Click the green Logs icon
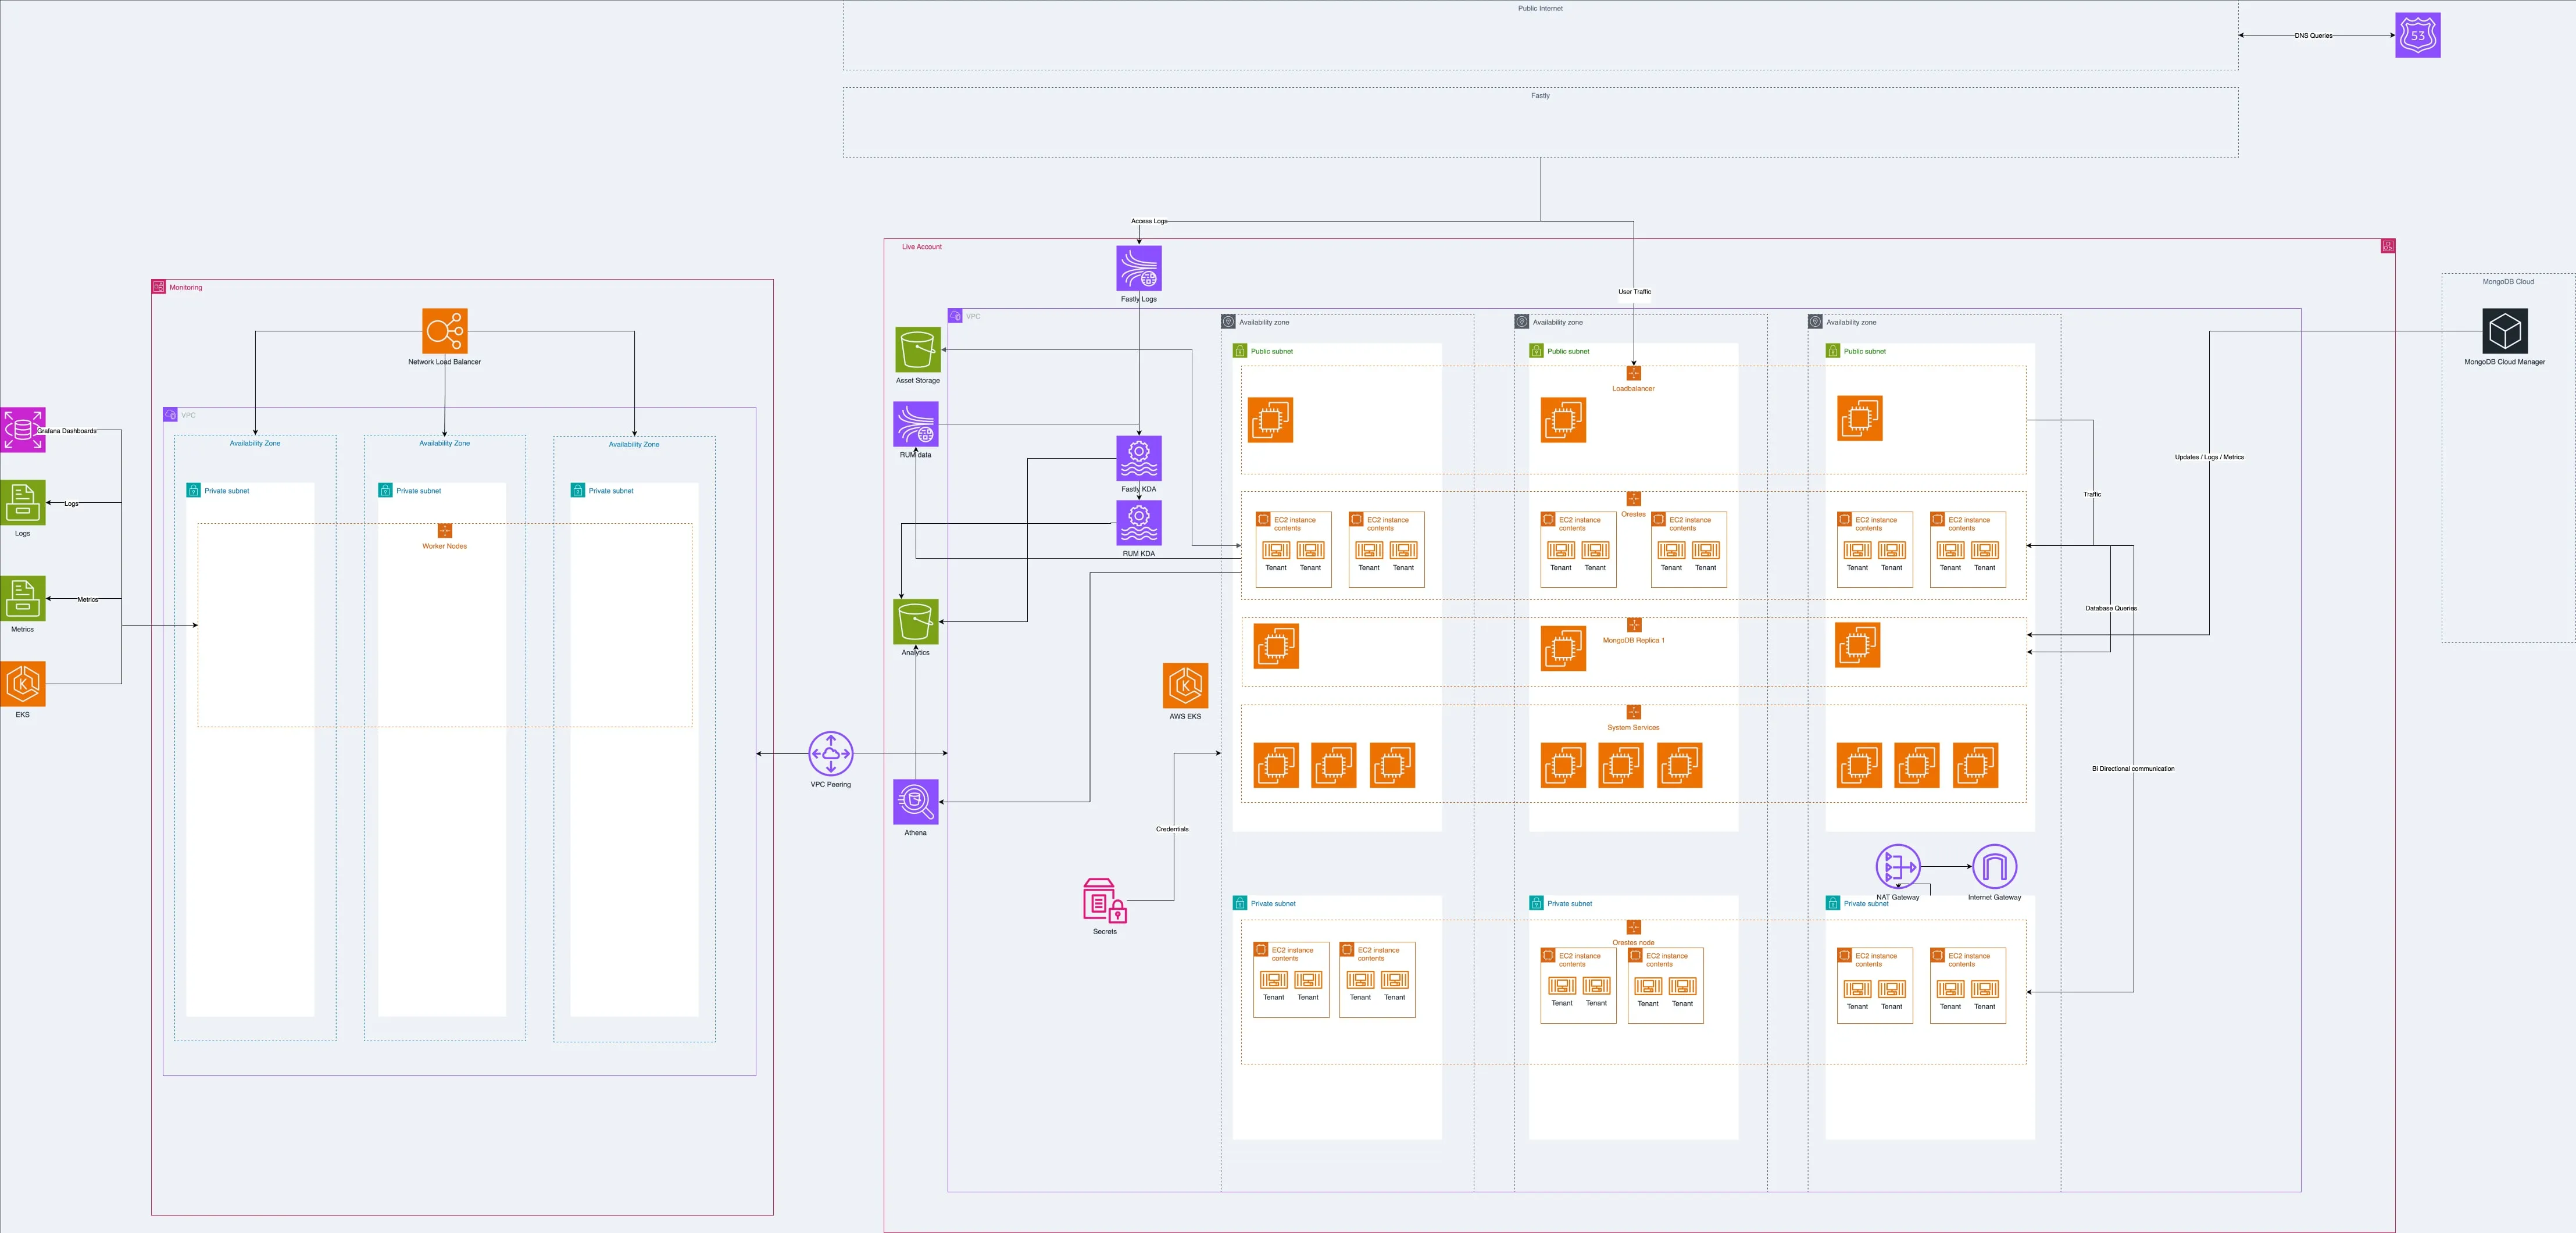 (x=22, y=502)
